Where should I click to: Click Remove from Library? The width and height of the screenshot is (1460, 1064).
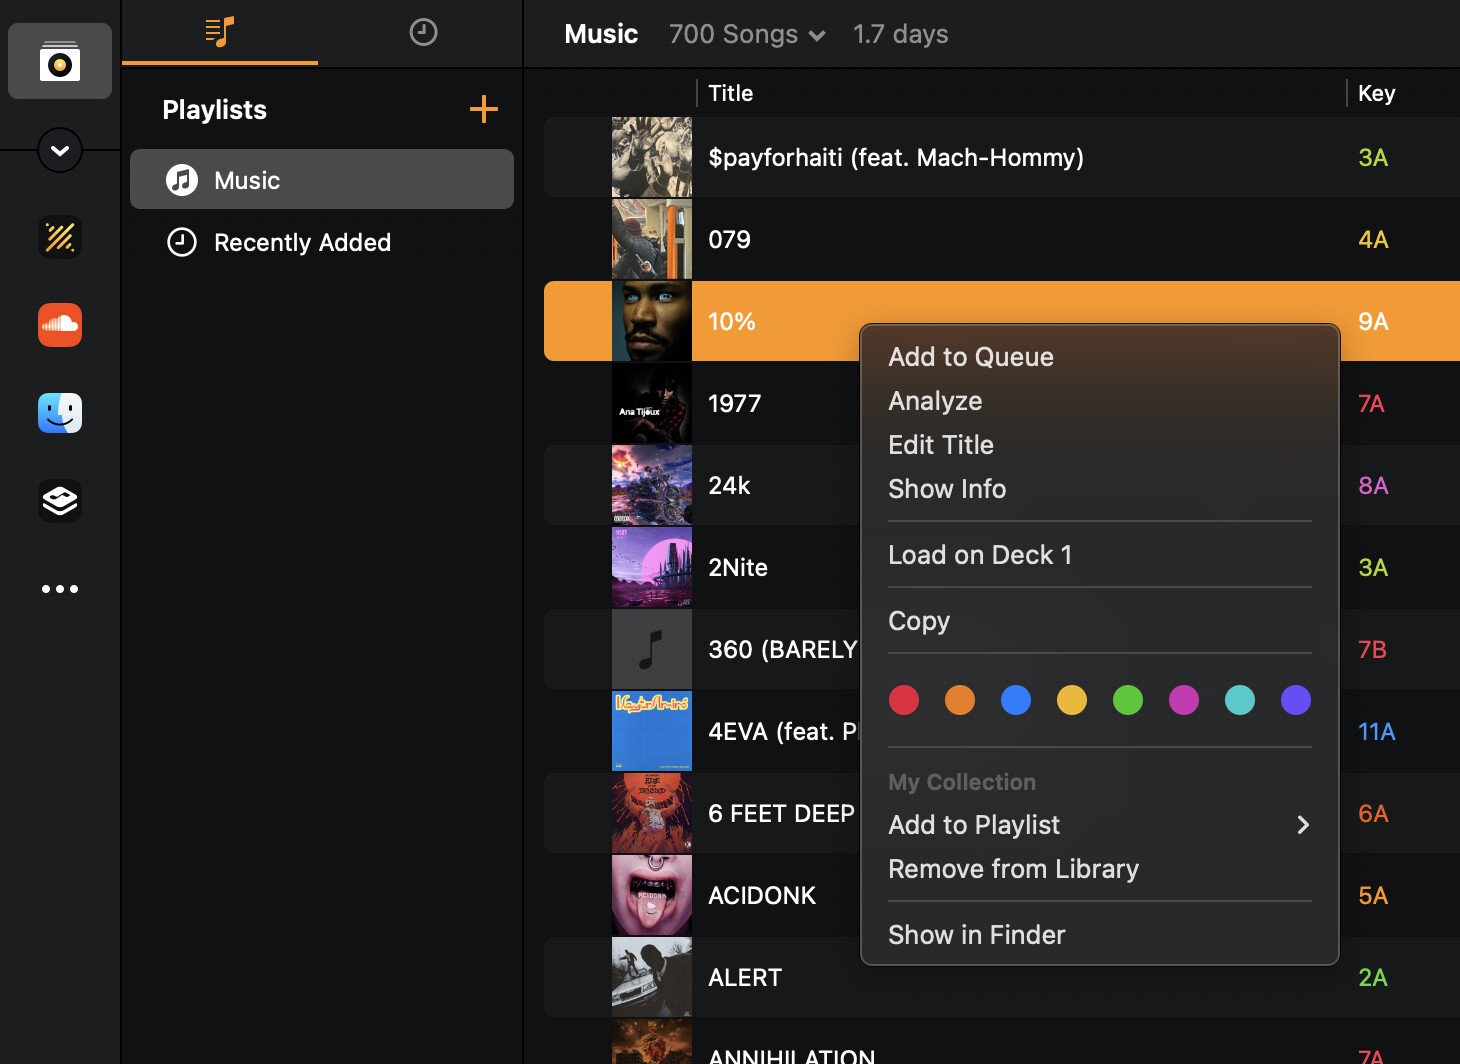point(1013,869)
